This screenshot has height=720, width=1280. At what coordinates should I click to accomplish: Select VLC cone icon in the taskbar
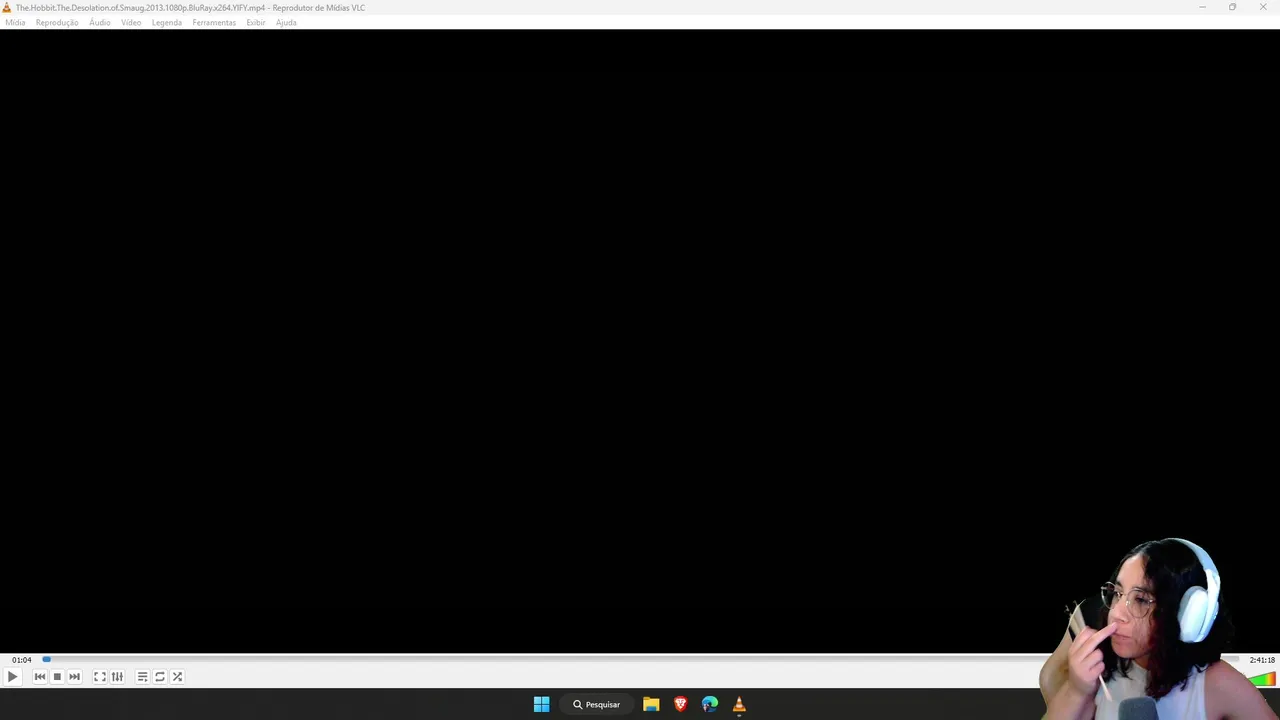pos(739,704)
